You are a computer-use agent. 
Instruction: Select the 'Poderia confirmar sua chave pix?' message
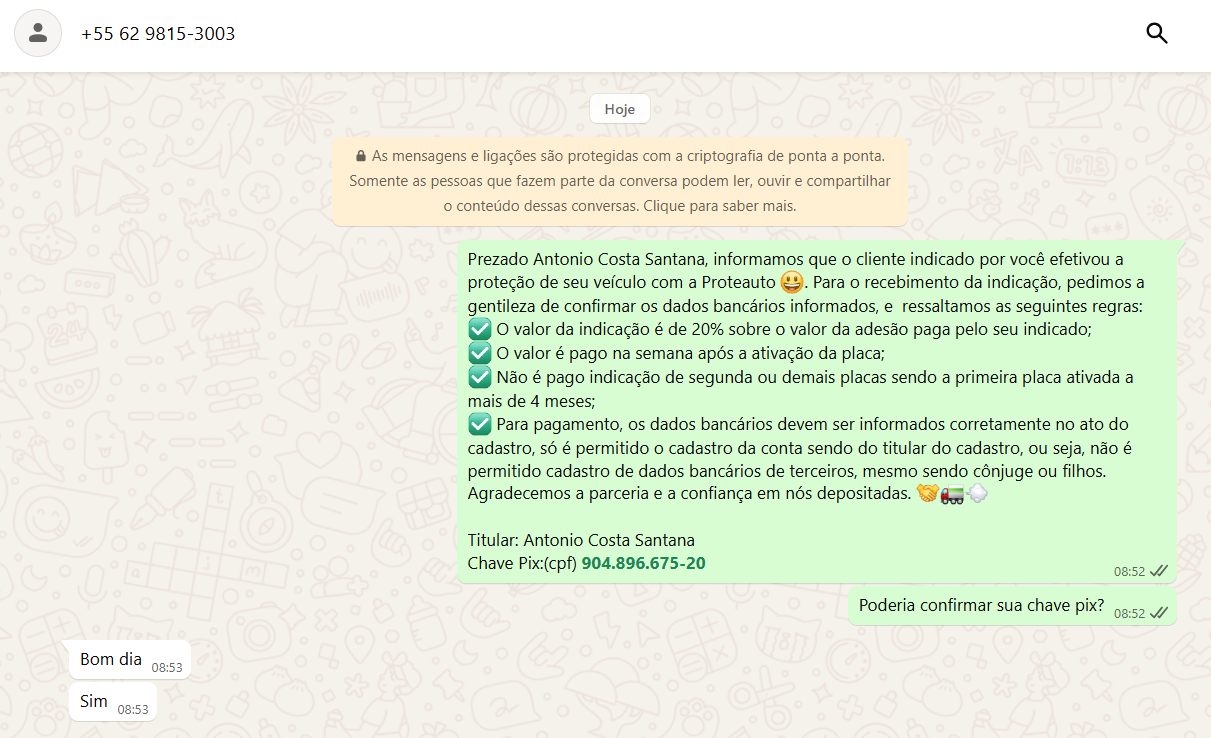tap(981, 605)
